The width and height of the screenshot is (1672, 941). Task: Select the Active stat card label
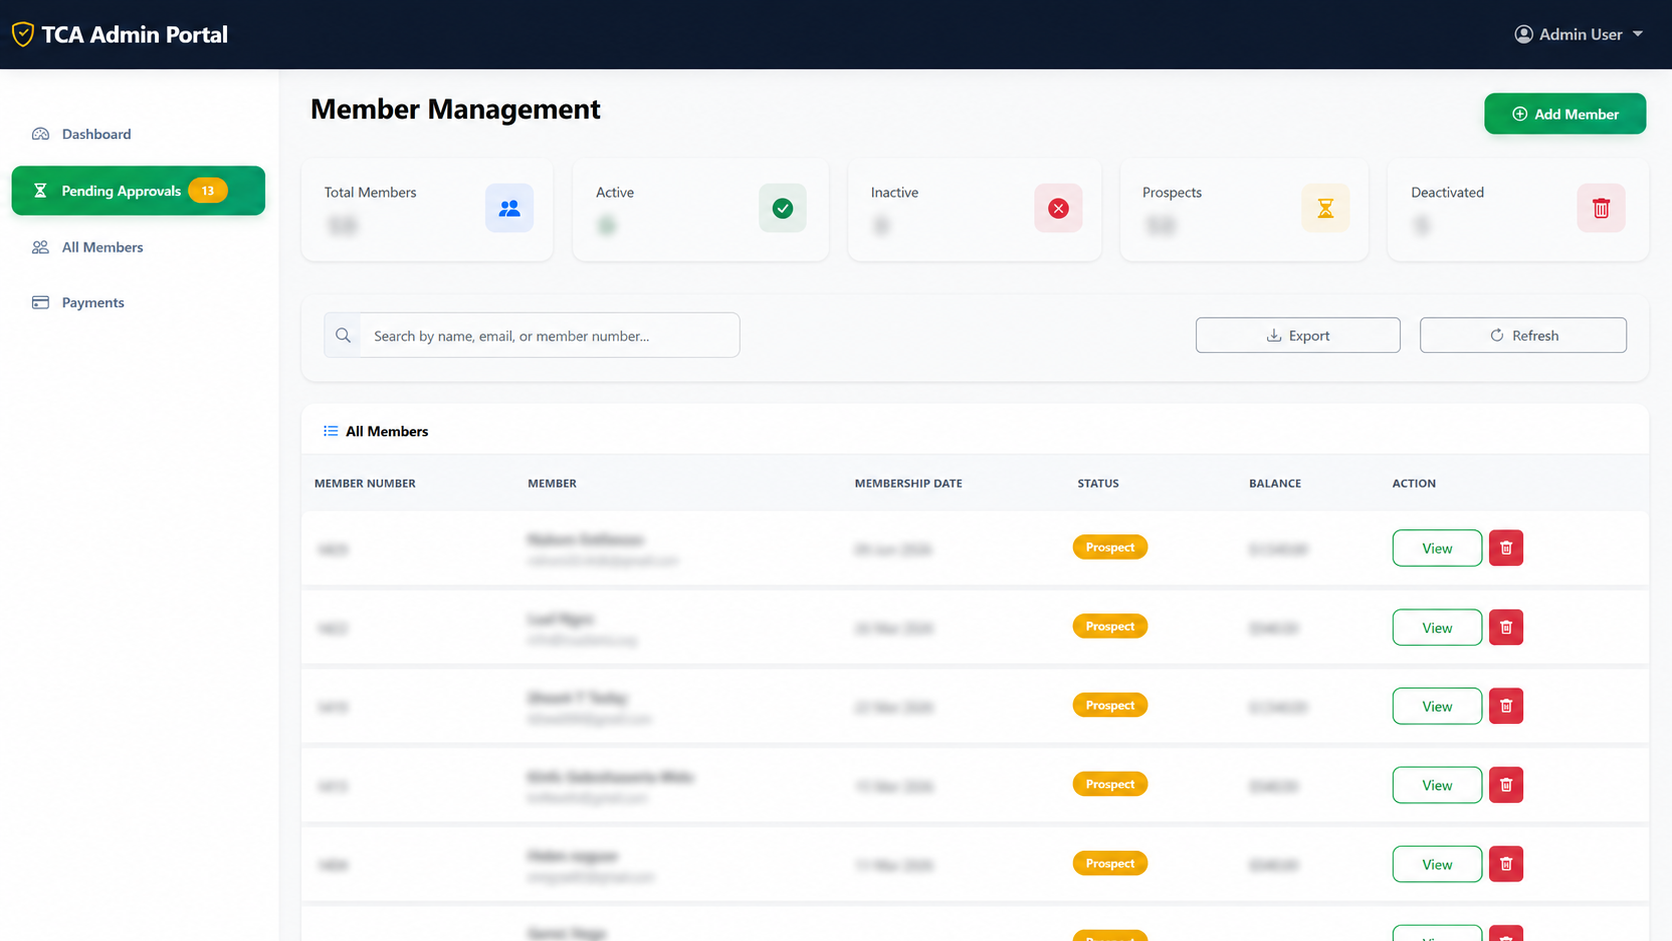pos(615,192)
